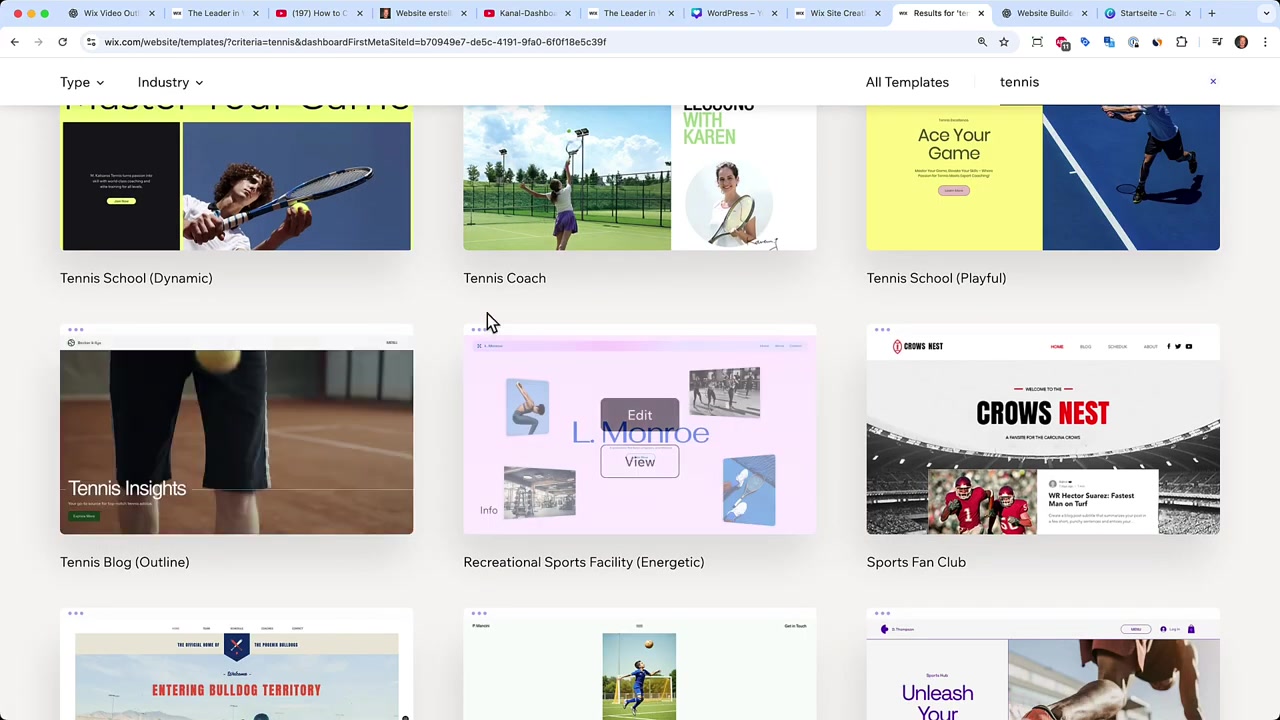
Task: Open the tab search dropdown arrow
Action: pyautogui.click(x=1265, y=13)
